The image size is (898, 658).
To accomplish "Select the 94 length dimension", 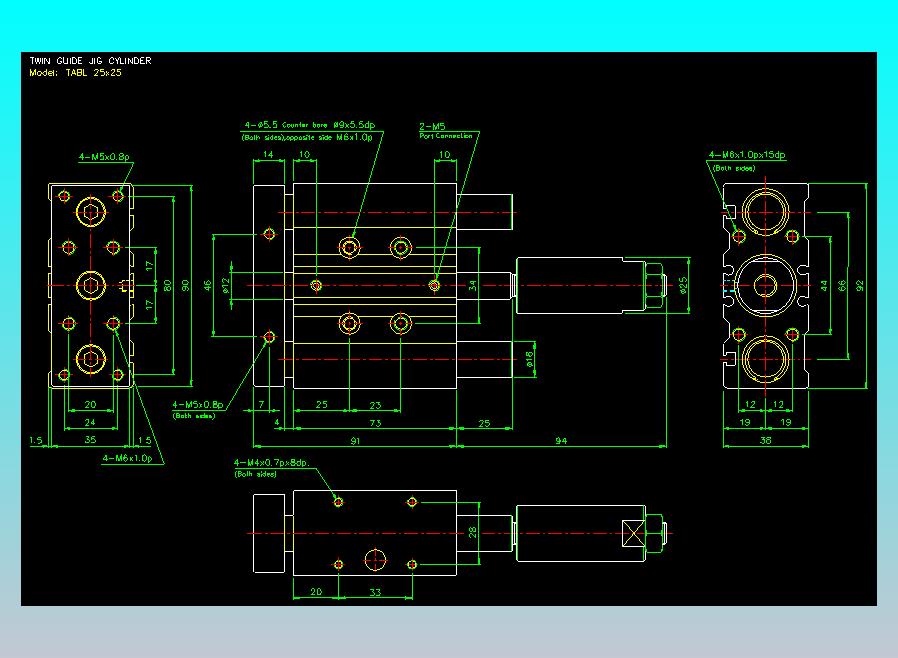I will click(x=561, y=440).
